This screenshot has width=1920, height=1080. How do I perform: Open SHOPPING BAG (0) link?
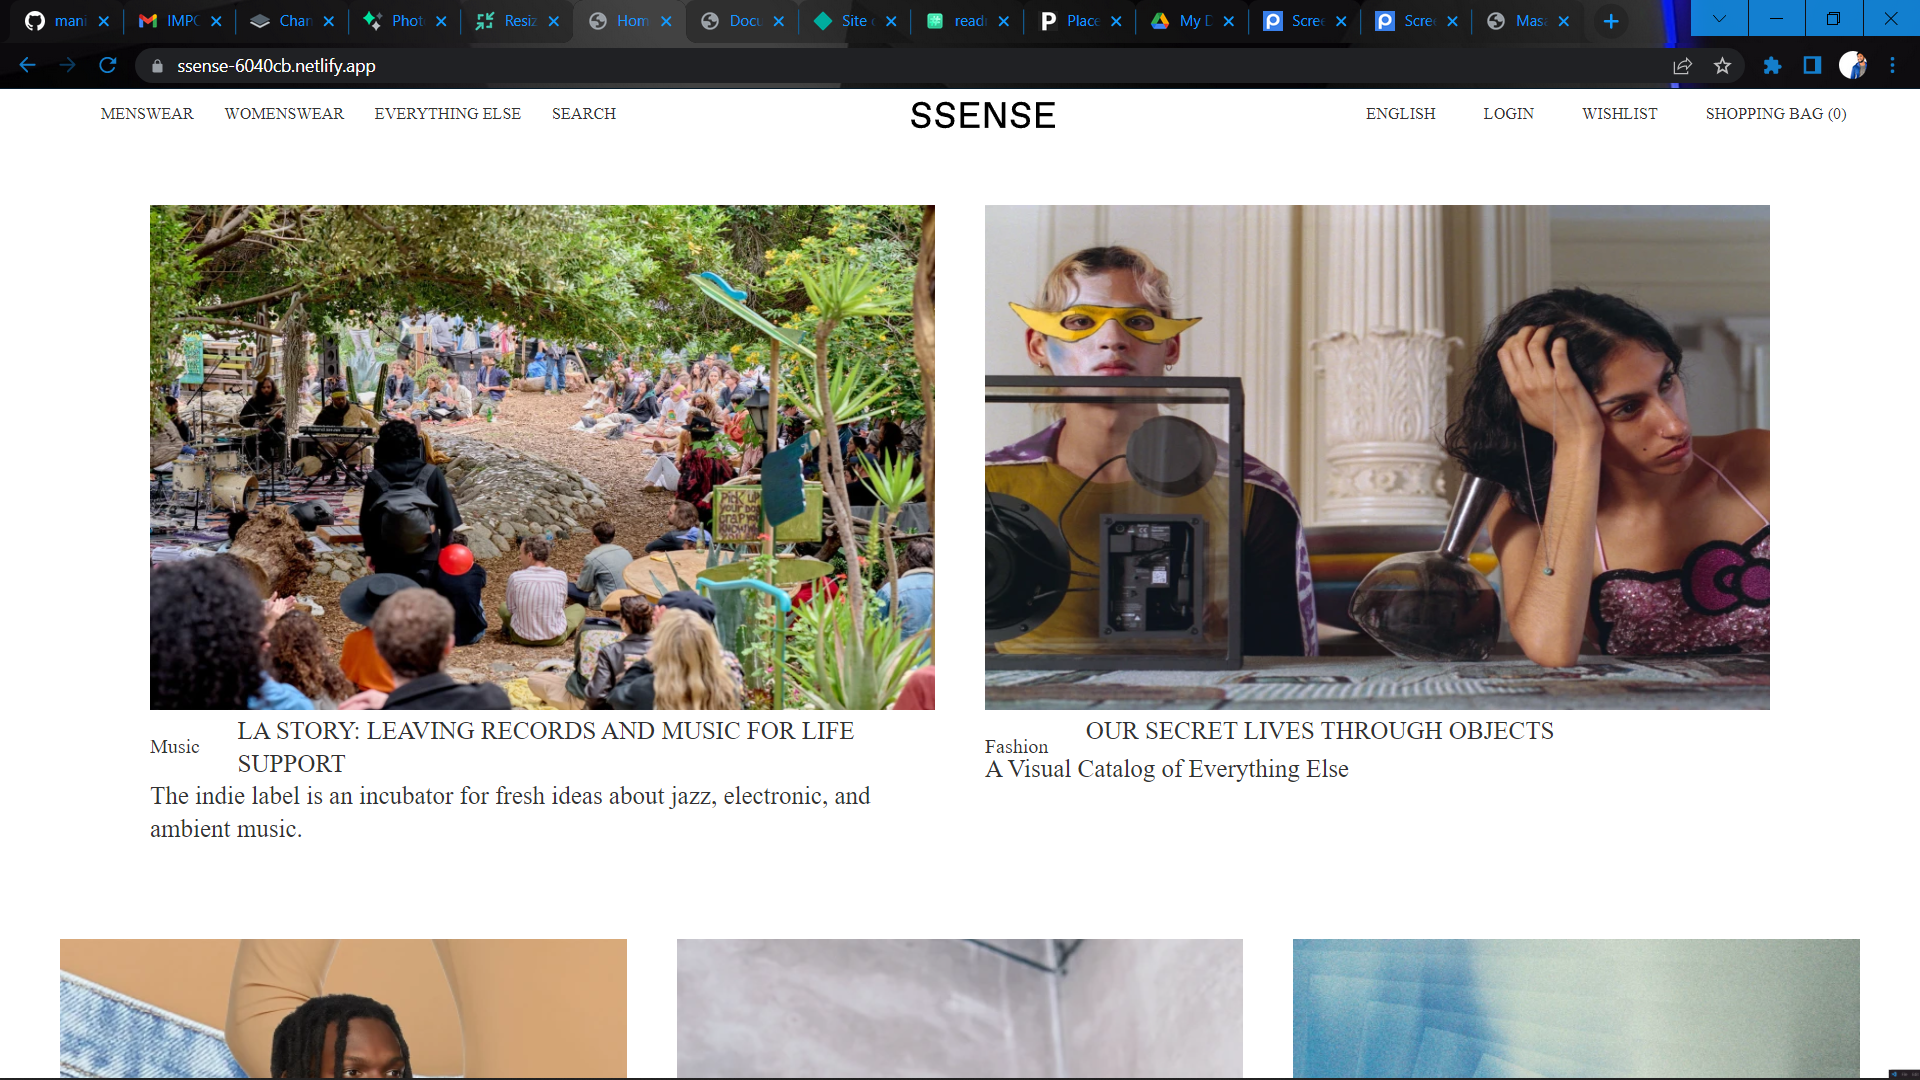pyautogui.click(x=1775, y=114)
